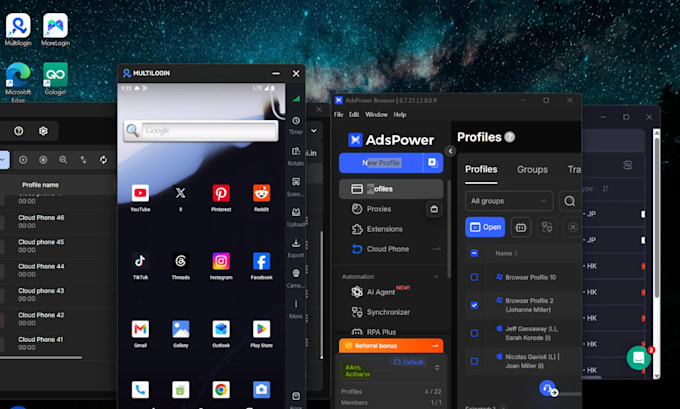Tick the checkbox for Browser Profile 10
The width and height of the screenshot is (680, 409).
point(474,277)
